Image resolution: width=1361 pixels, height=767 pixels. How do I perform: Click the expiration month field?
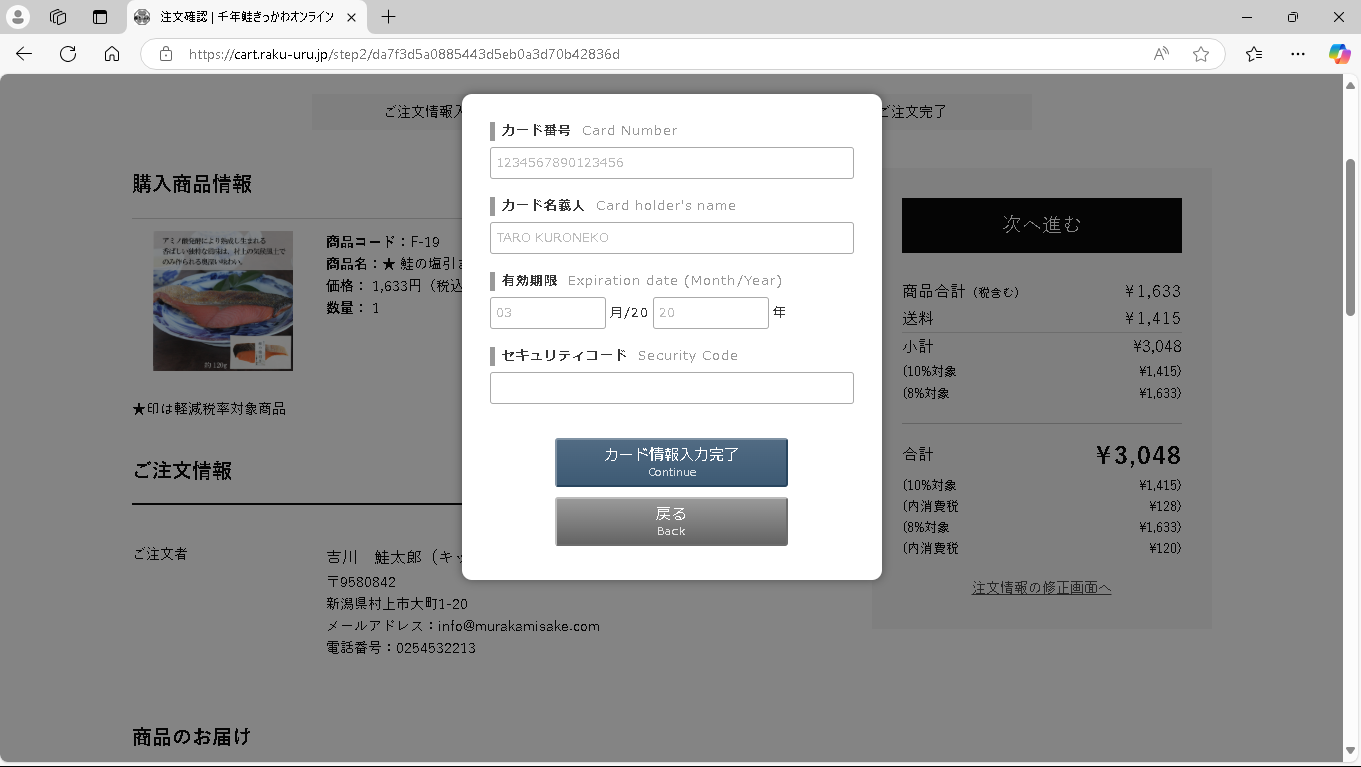point(547,313)
